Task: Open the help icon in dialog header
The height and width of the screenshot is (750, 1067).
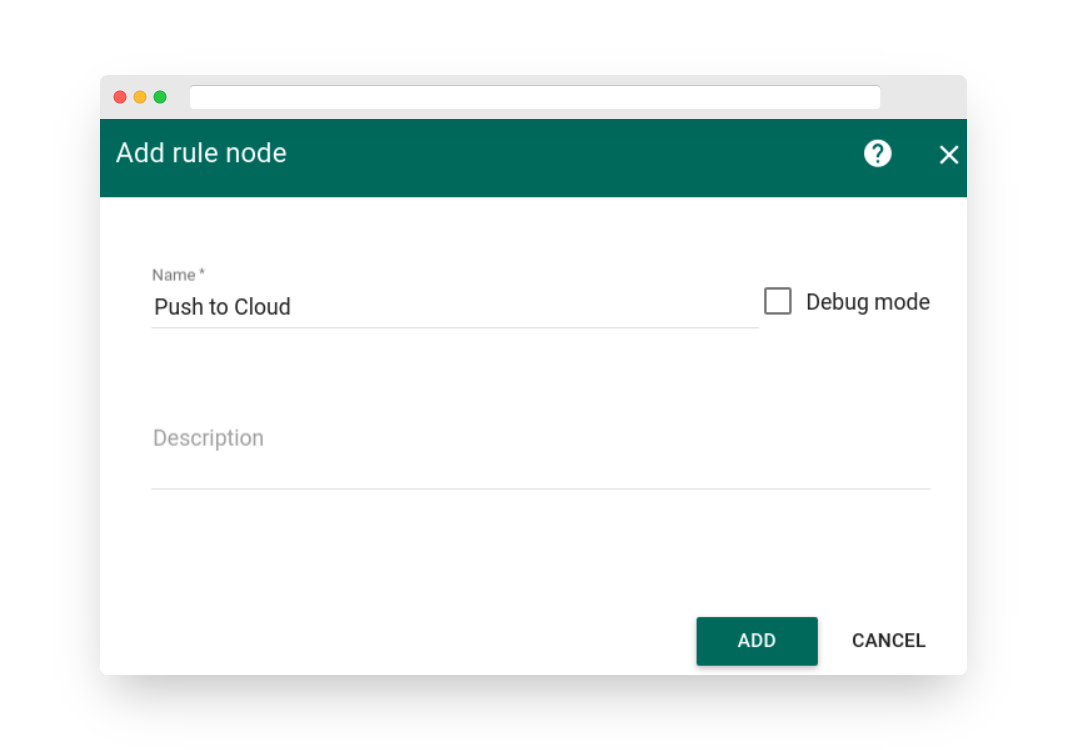Action: click(x=877, y=154)
